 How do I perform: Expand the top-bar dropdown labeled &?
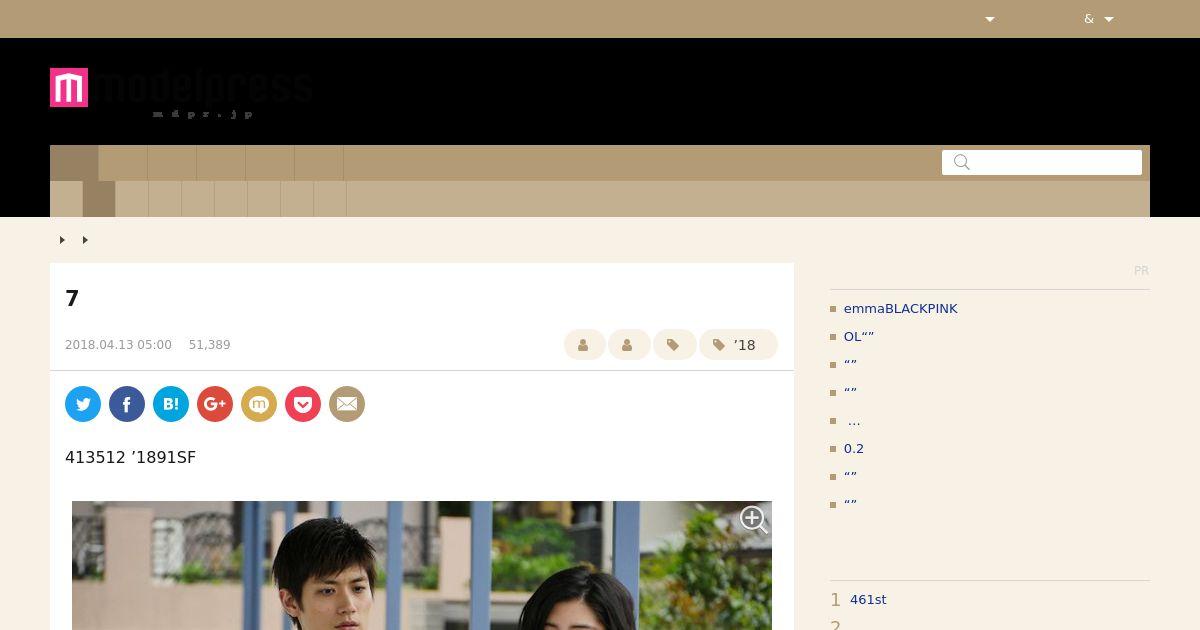point(1099,19)
